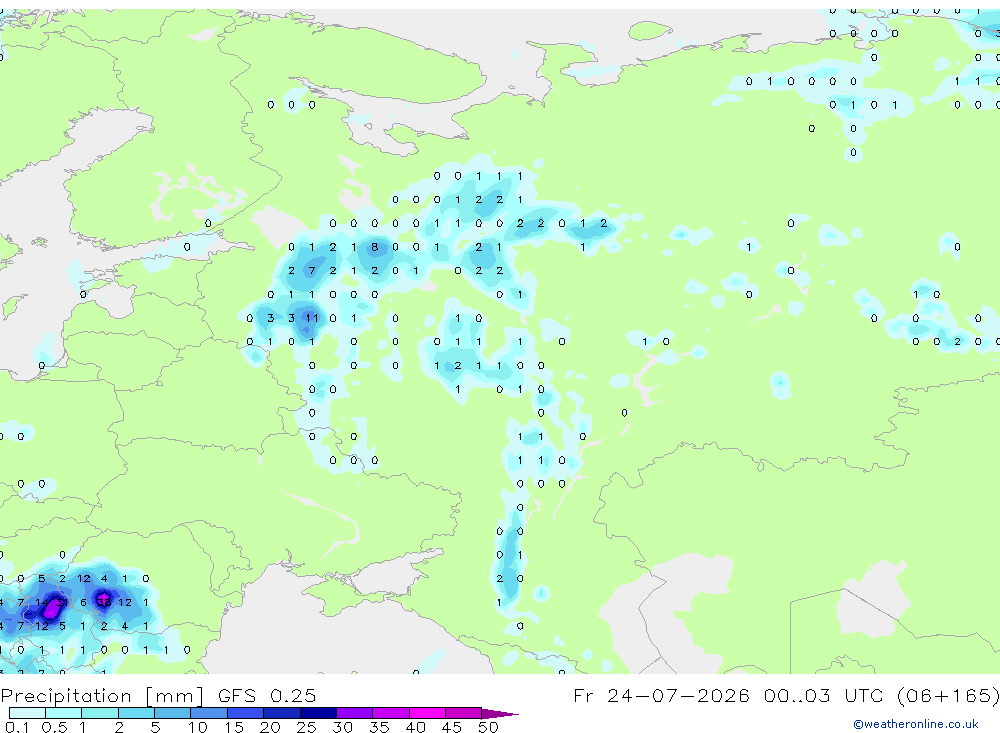Viewport: 1000px width, 733px height.
Task: Click the legend label "50"
Action: (x=489, y=727)
